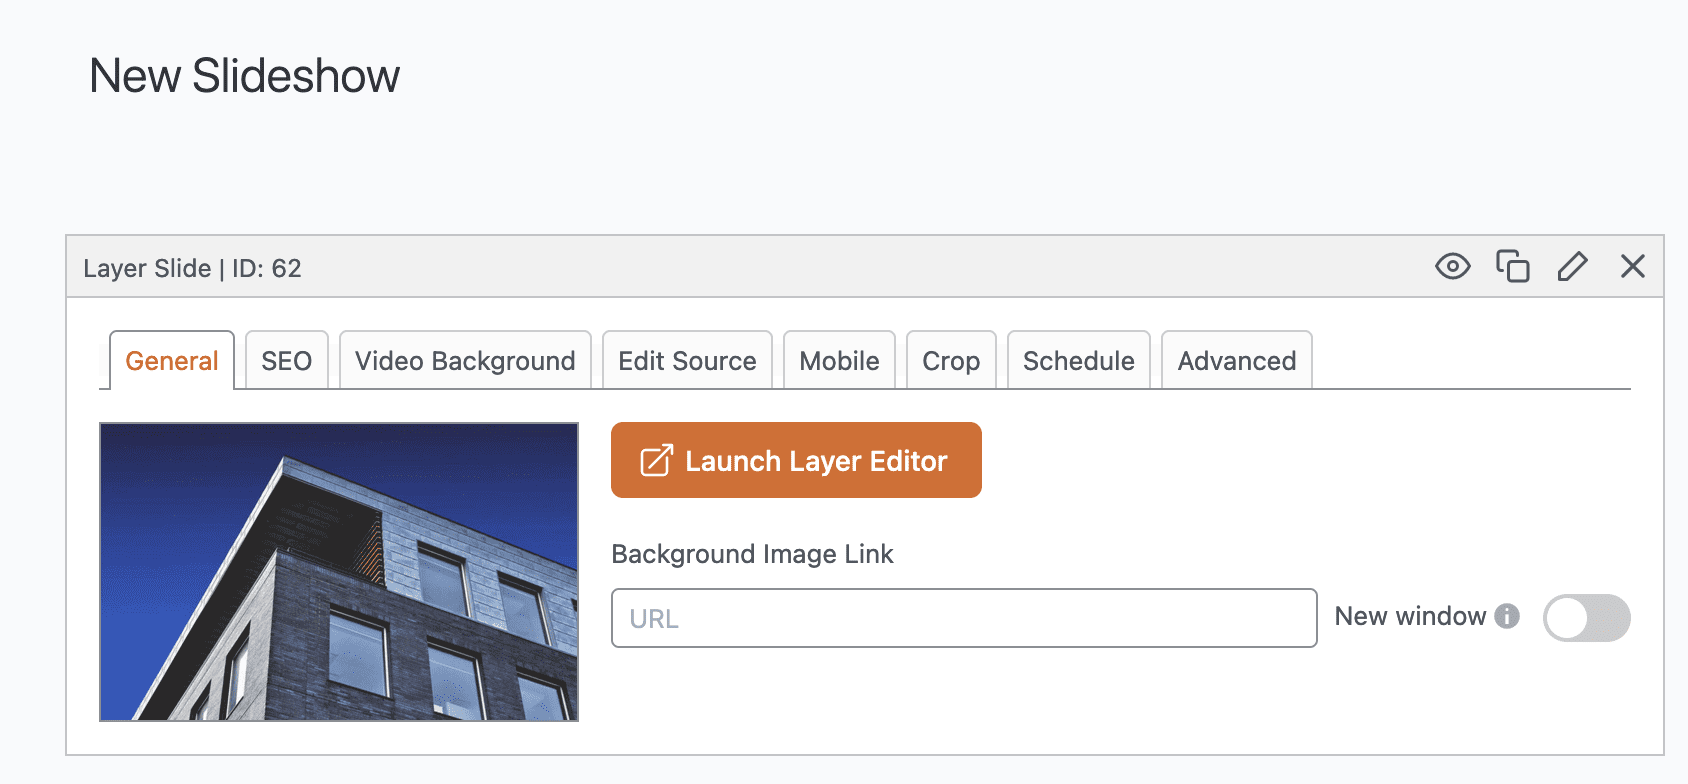Click the New window info icon

pos(1507,616)
